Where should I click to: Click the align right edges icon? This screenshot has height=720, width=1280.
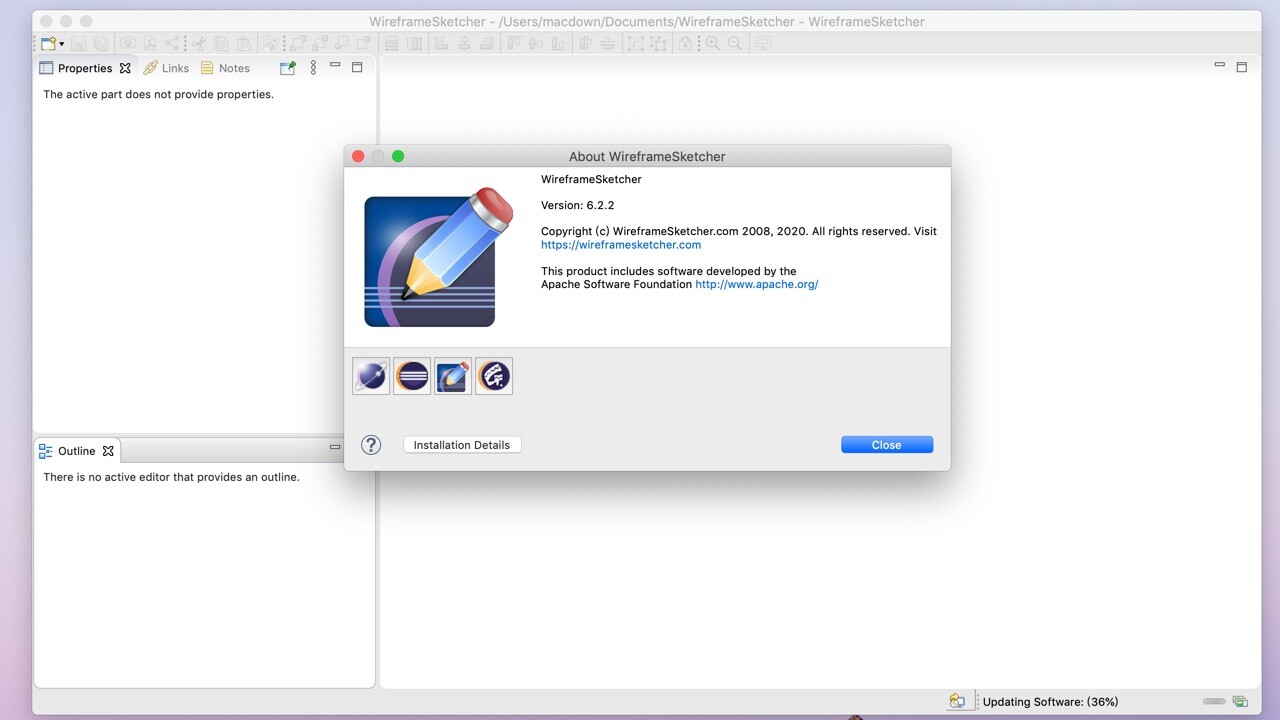point(487,43)
